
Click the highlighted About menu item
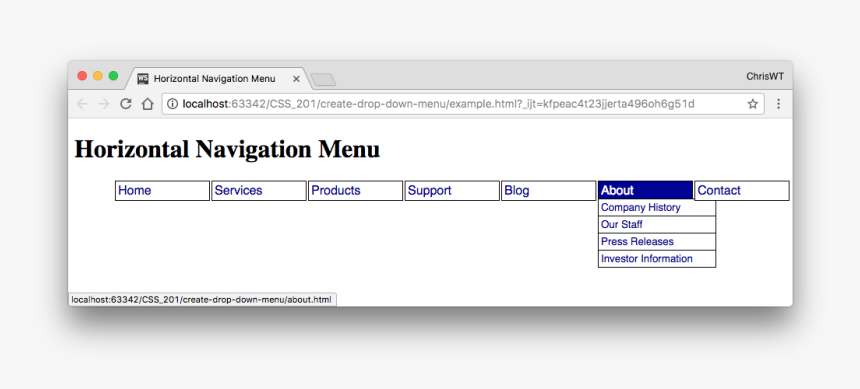(645, 190)
